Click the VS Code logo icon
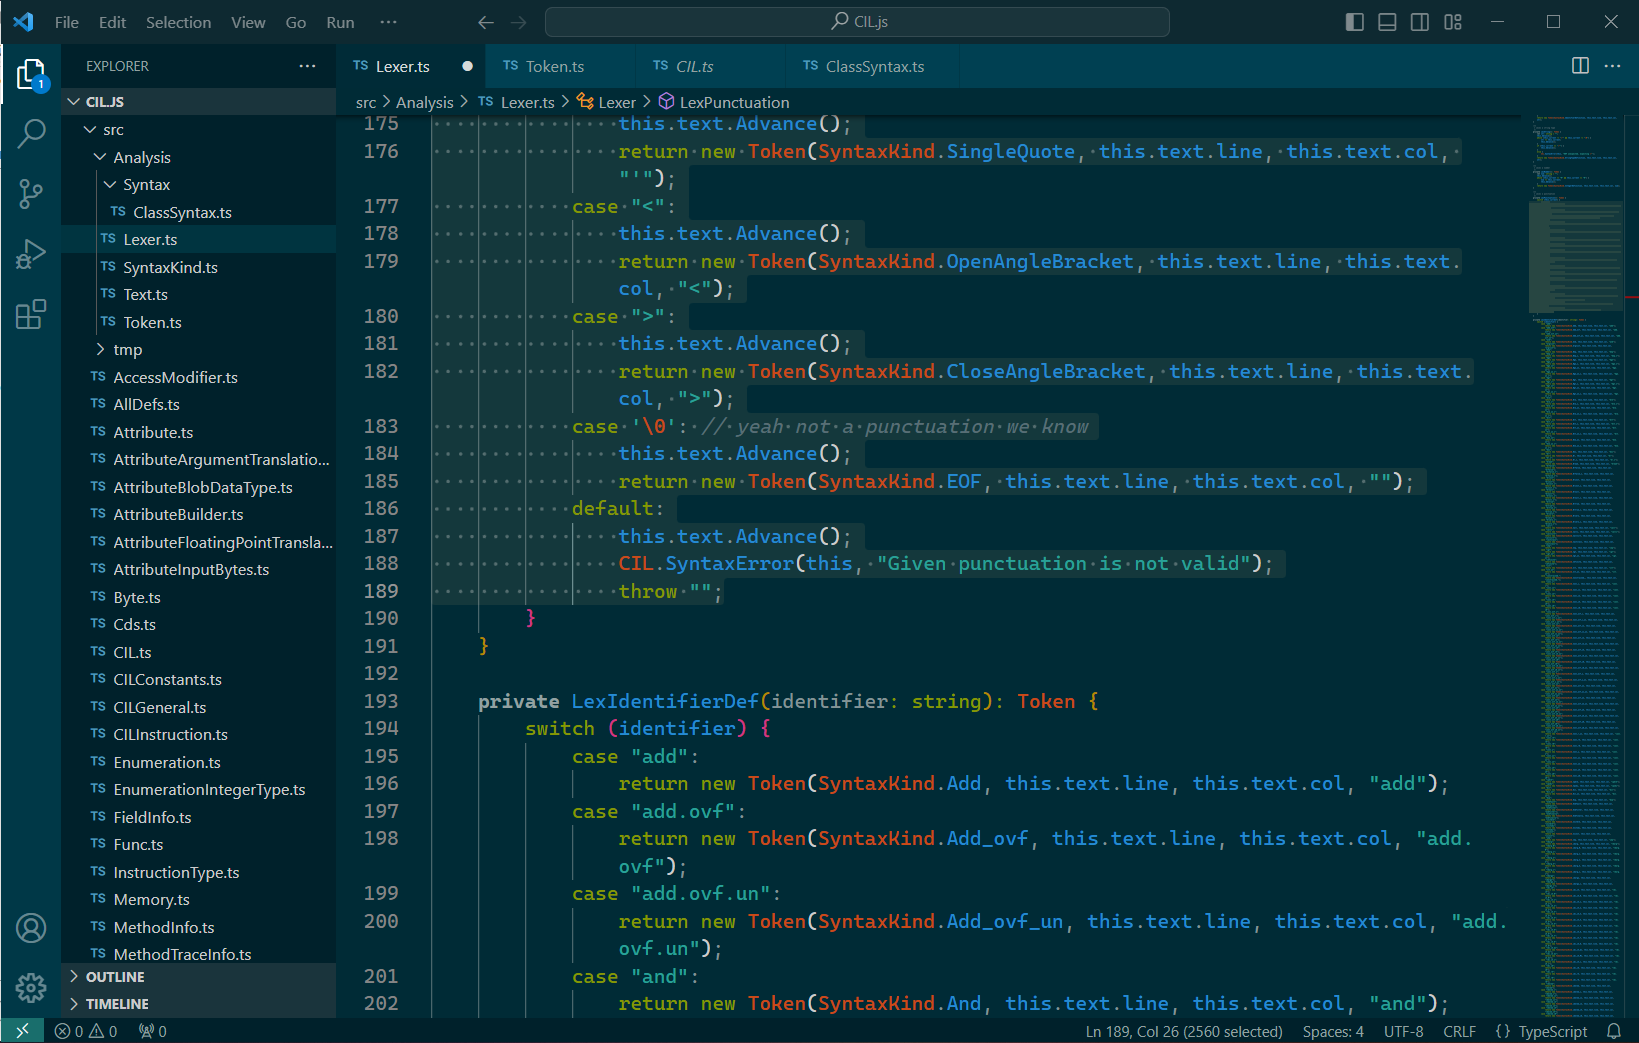Viewport: 1639px width, 1043px height. (x=23, y=22)
